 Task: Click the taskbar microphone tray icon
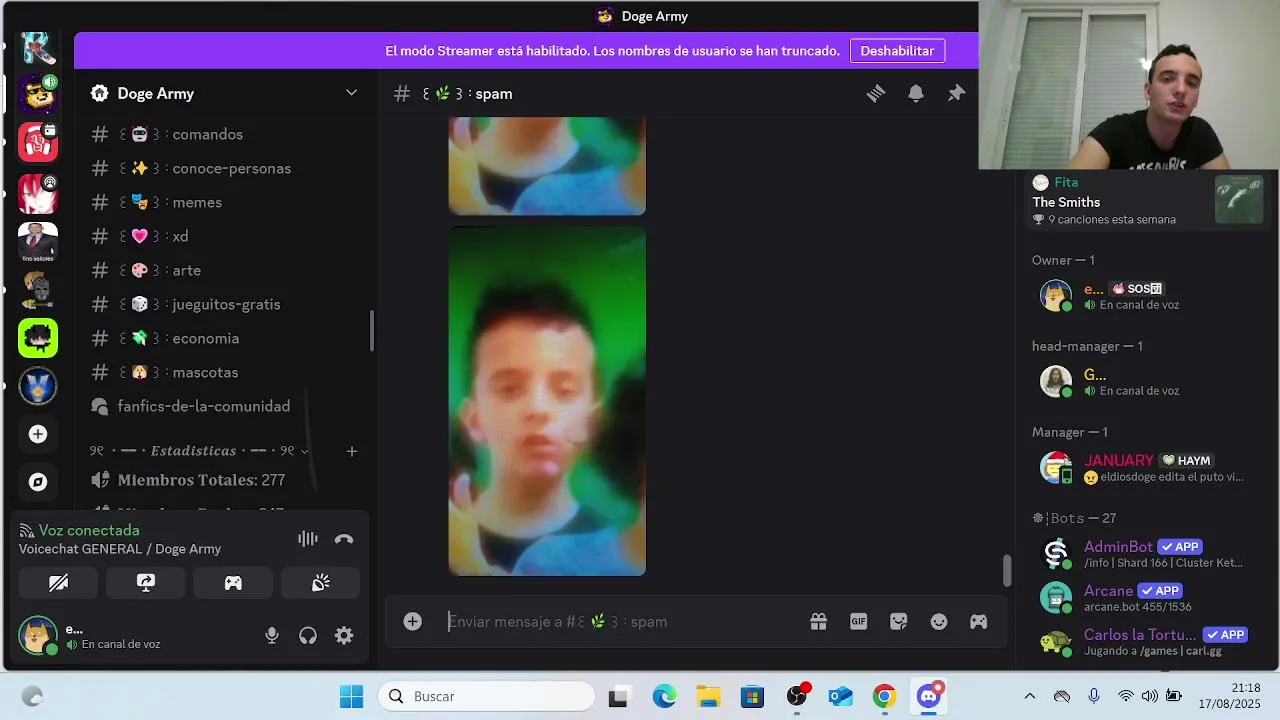pyautogui.click(x=1094, y=696)
